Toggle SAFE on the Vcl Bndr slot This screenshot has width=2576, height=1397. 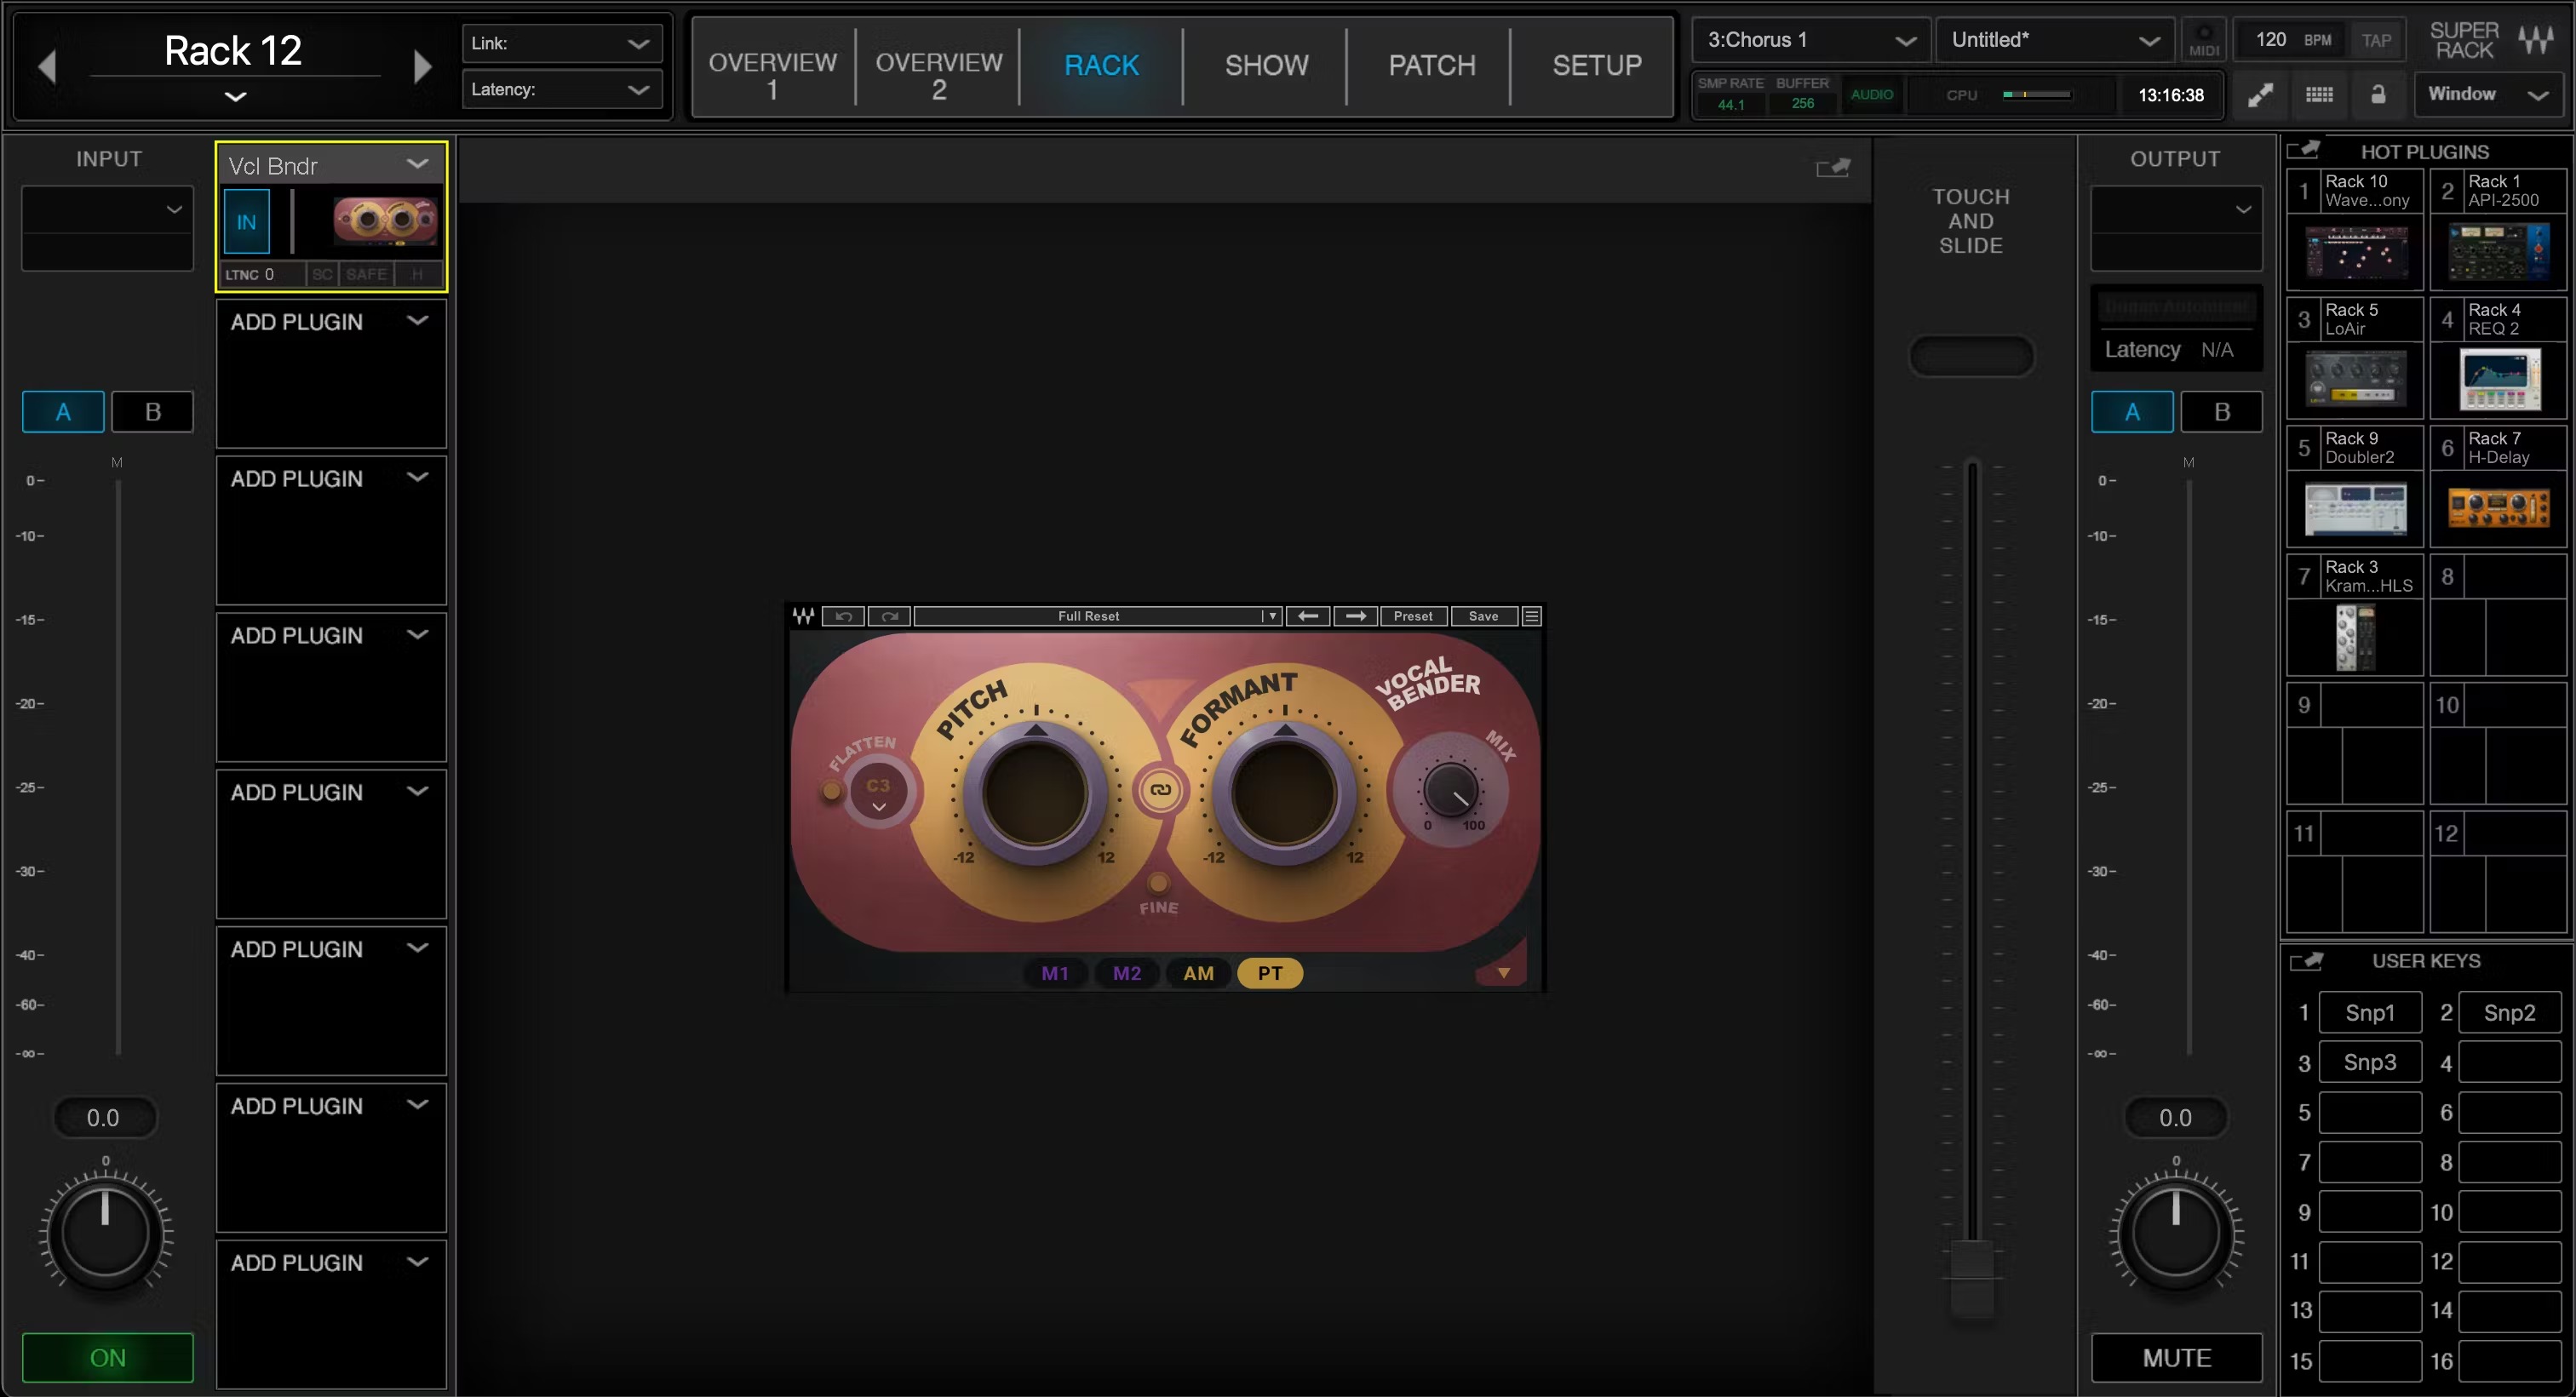click(366, 274)
